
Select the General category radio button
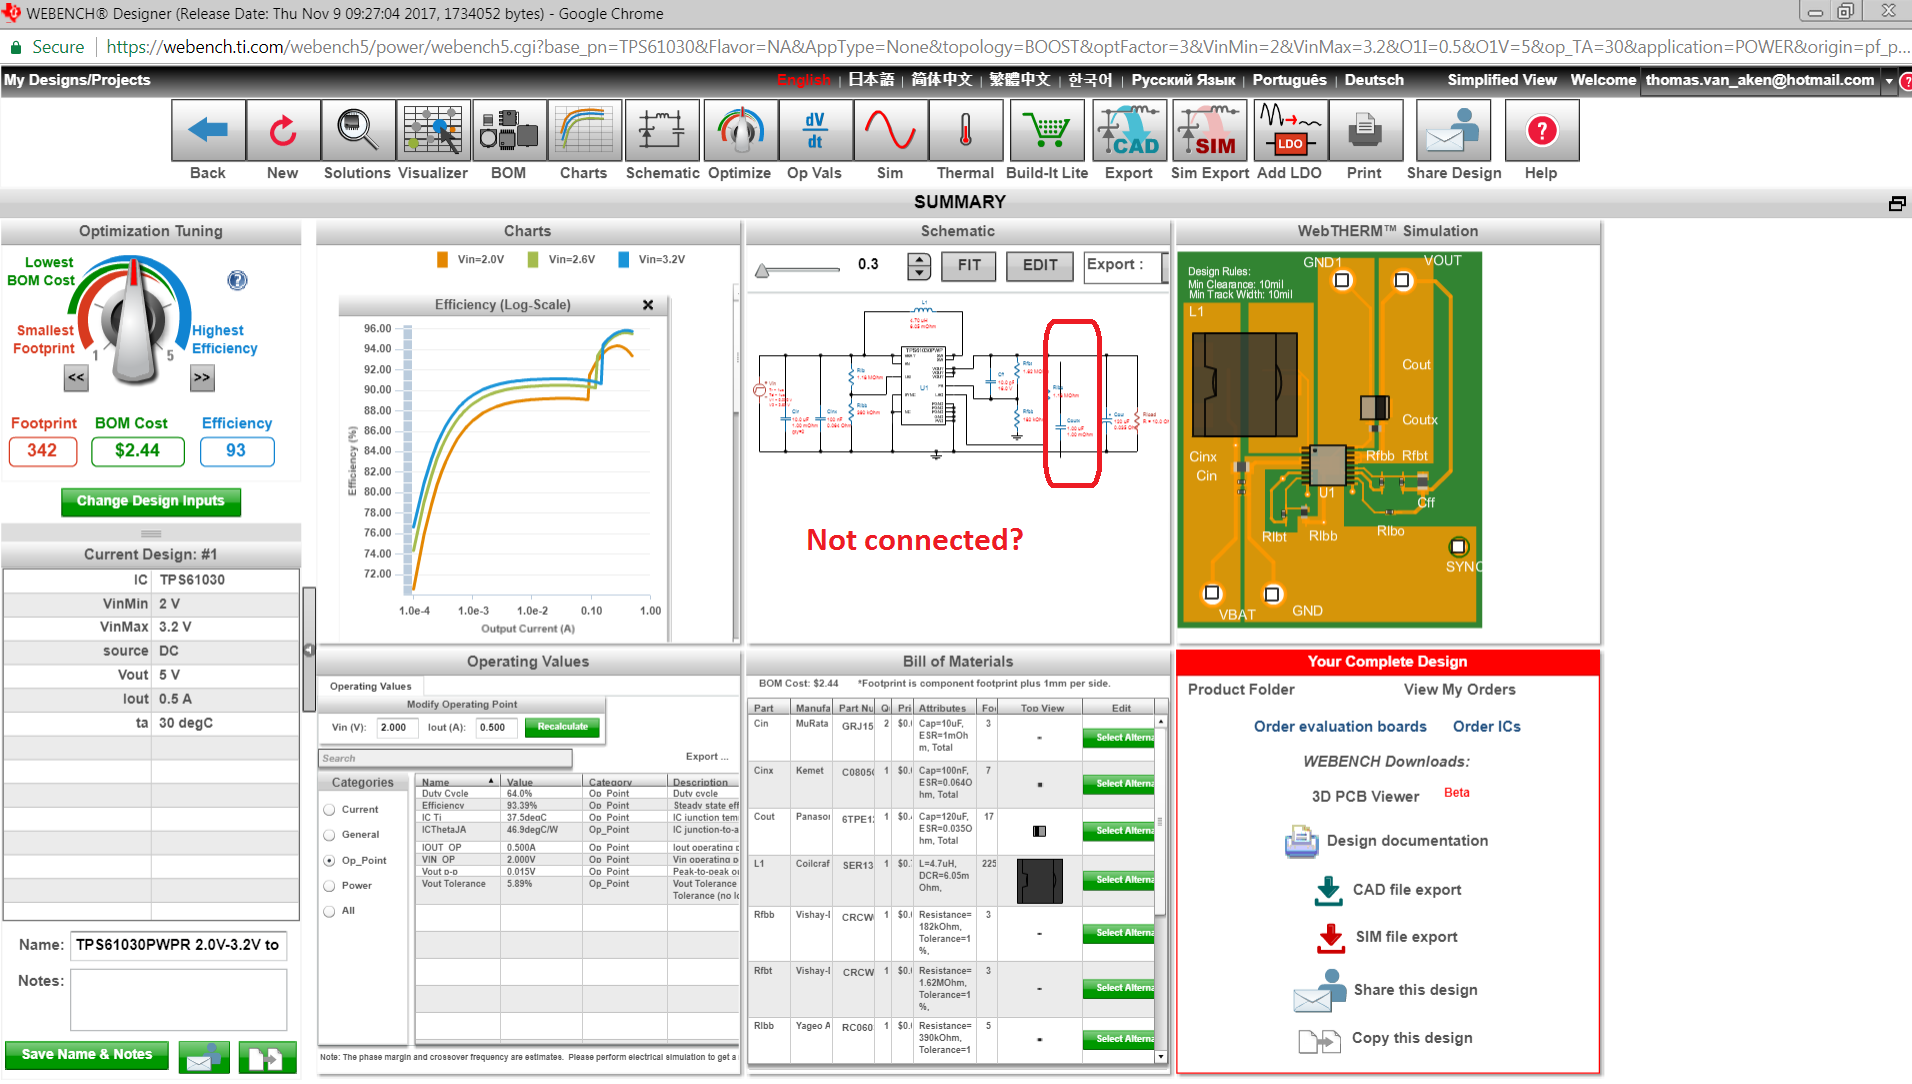[x=329, y=835]
